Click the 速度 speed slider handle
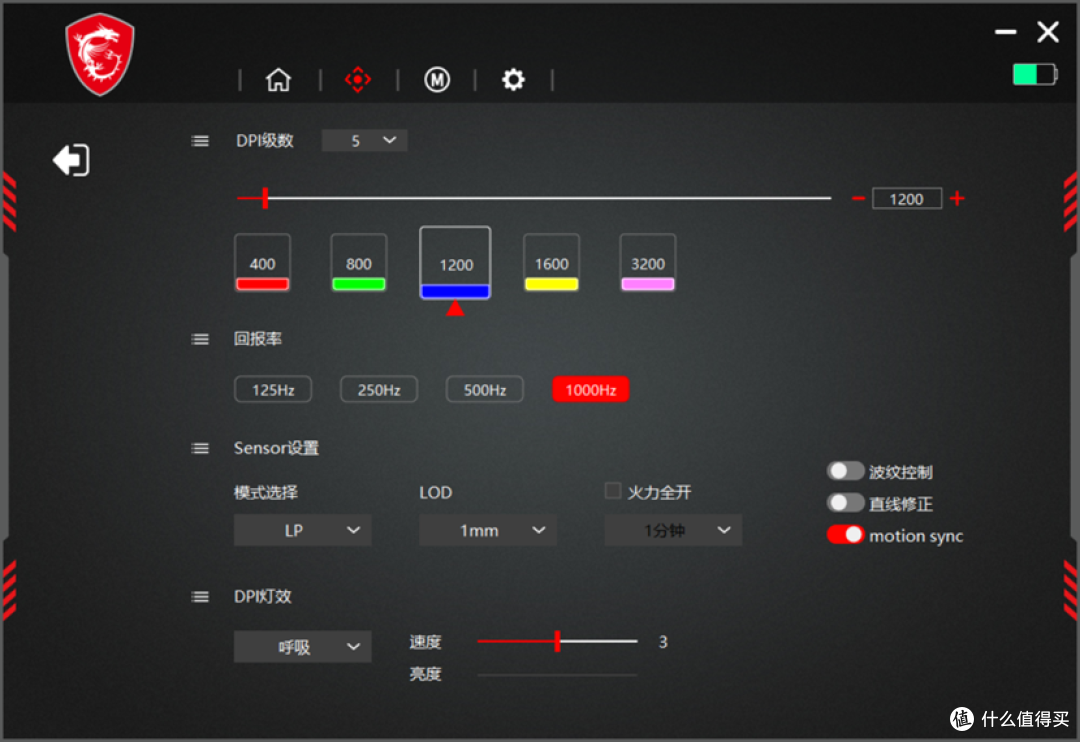Image resolution: width=1080 pixels, height=742 pixels. pos(557,641)
